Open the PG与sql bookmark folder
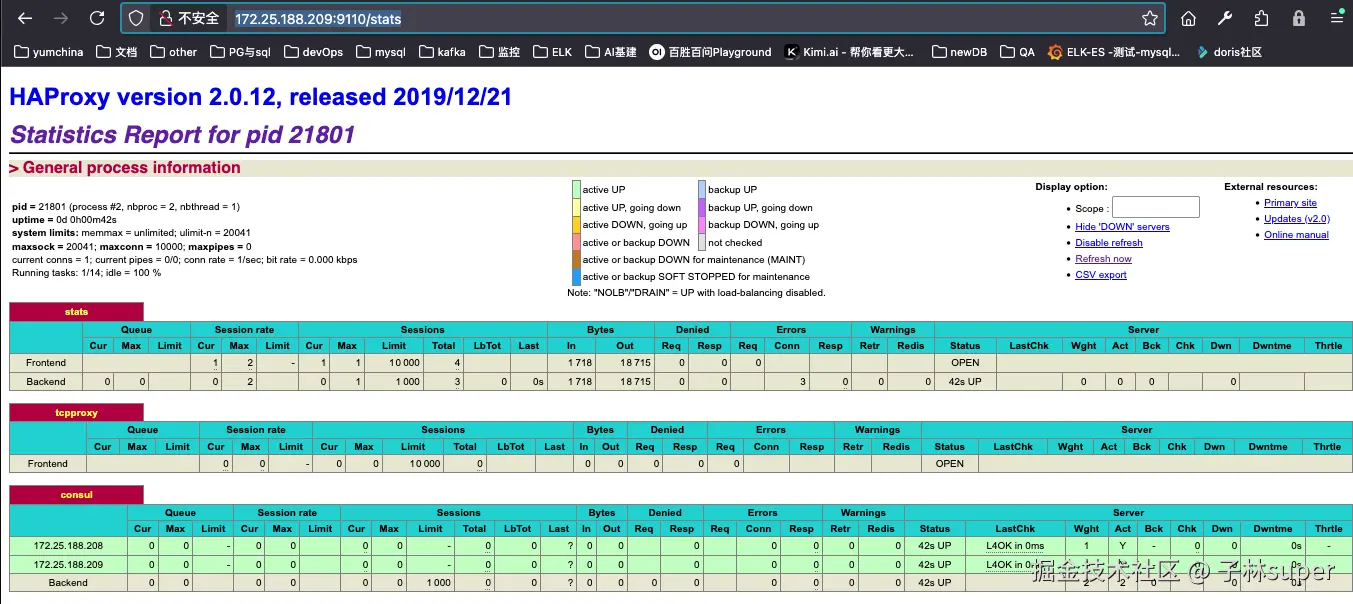 click(242, 52)
